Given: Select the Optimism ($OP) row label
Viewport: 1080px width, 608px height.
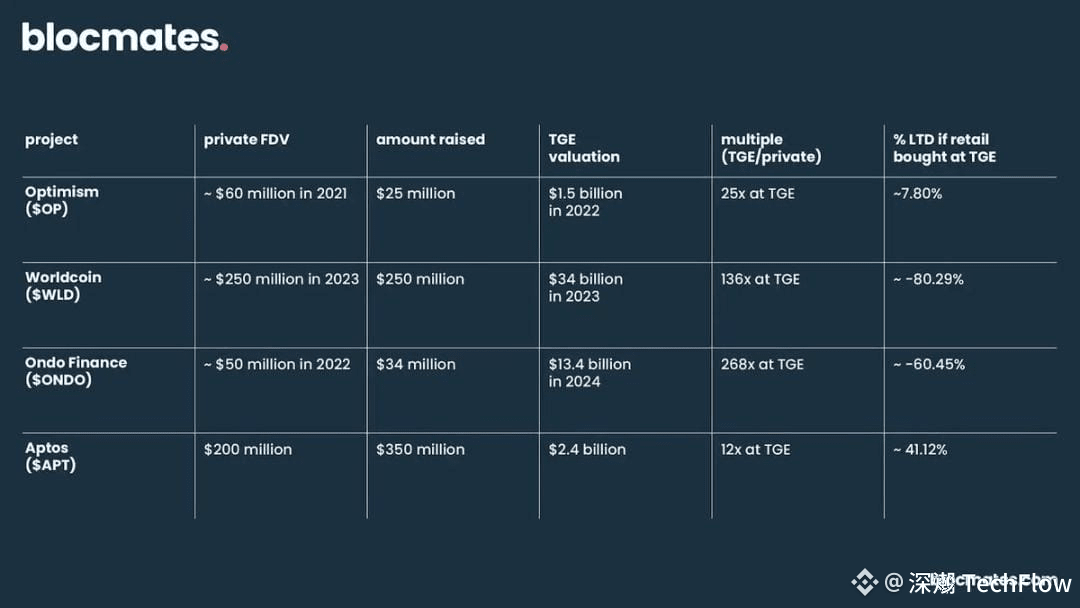Looking at the screenshot, I should (x=62, y=200).
